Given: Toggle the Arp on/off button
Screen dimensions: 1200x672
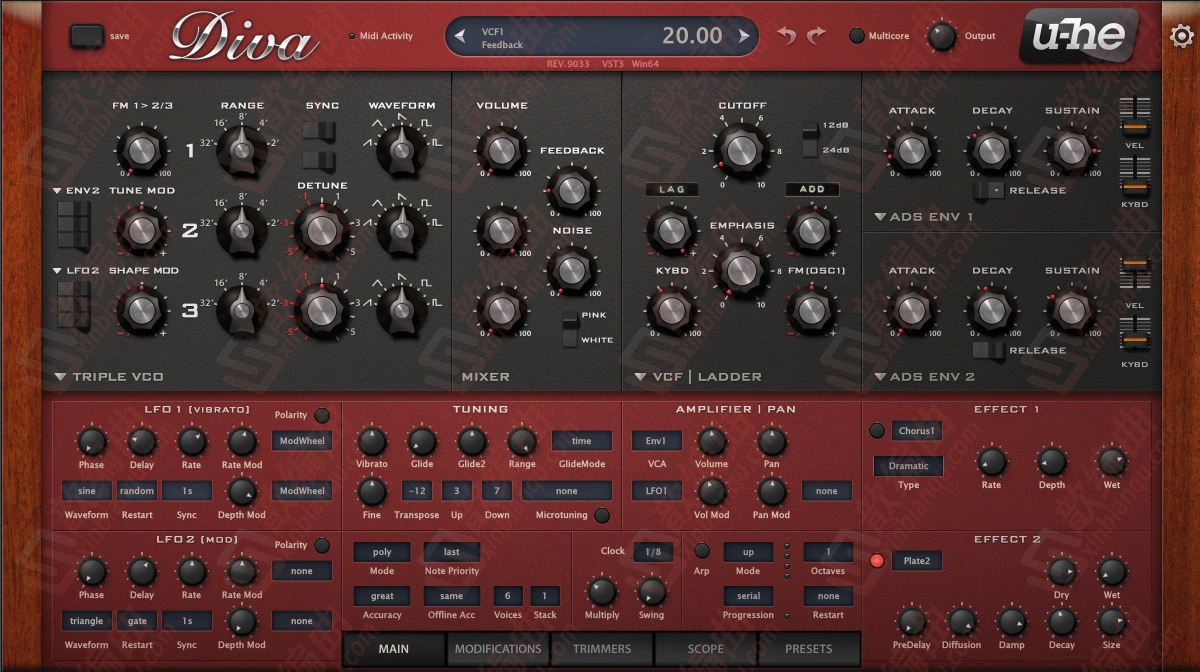Looking at the screenshot, I should (702, 551).
